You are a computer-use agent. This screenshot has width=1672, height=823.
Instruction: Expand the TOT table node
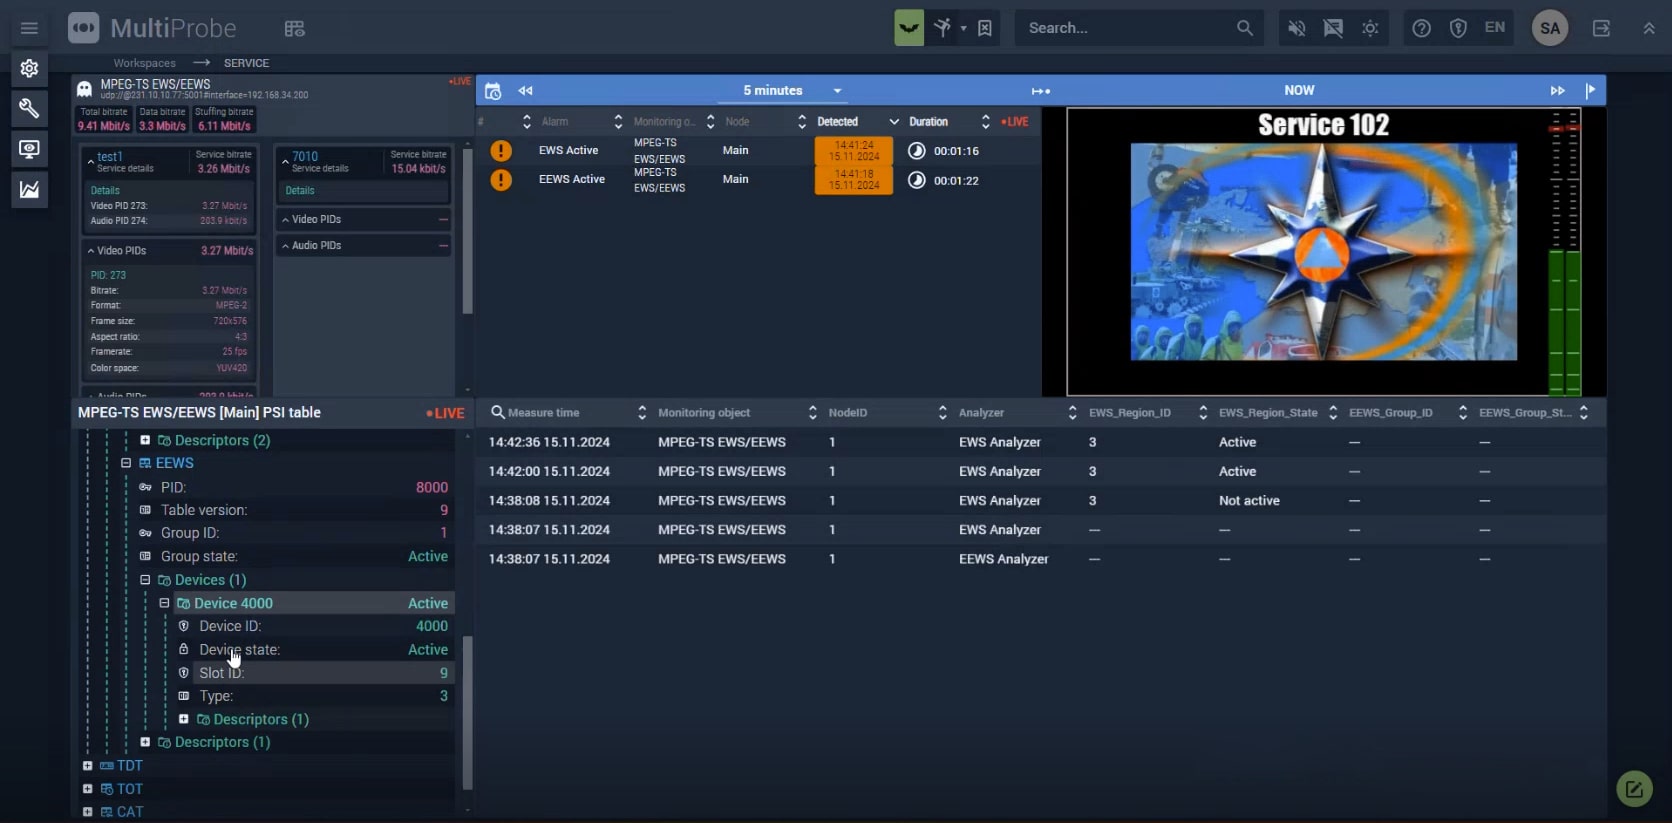[x=88, y=789]
